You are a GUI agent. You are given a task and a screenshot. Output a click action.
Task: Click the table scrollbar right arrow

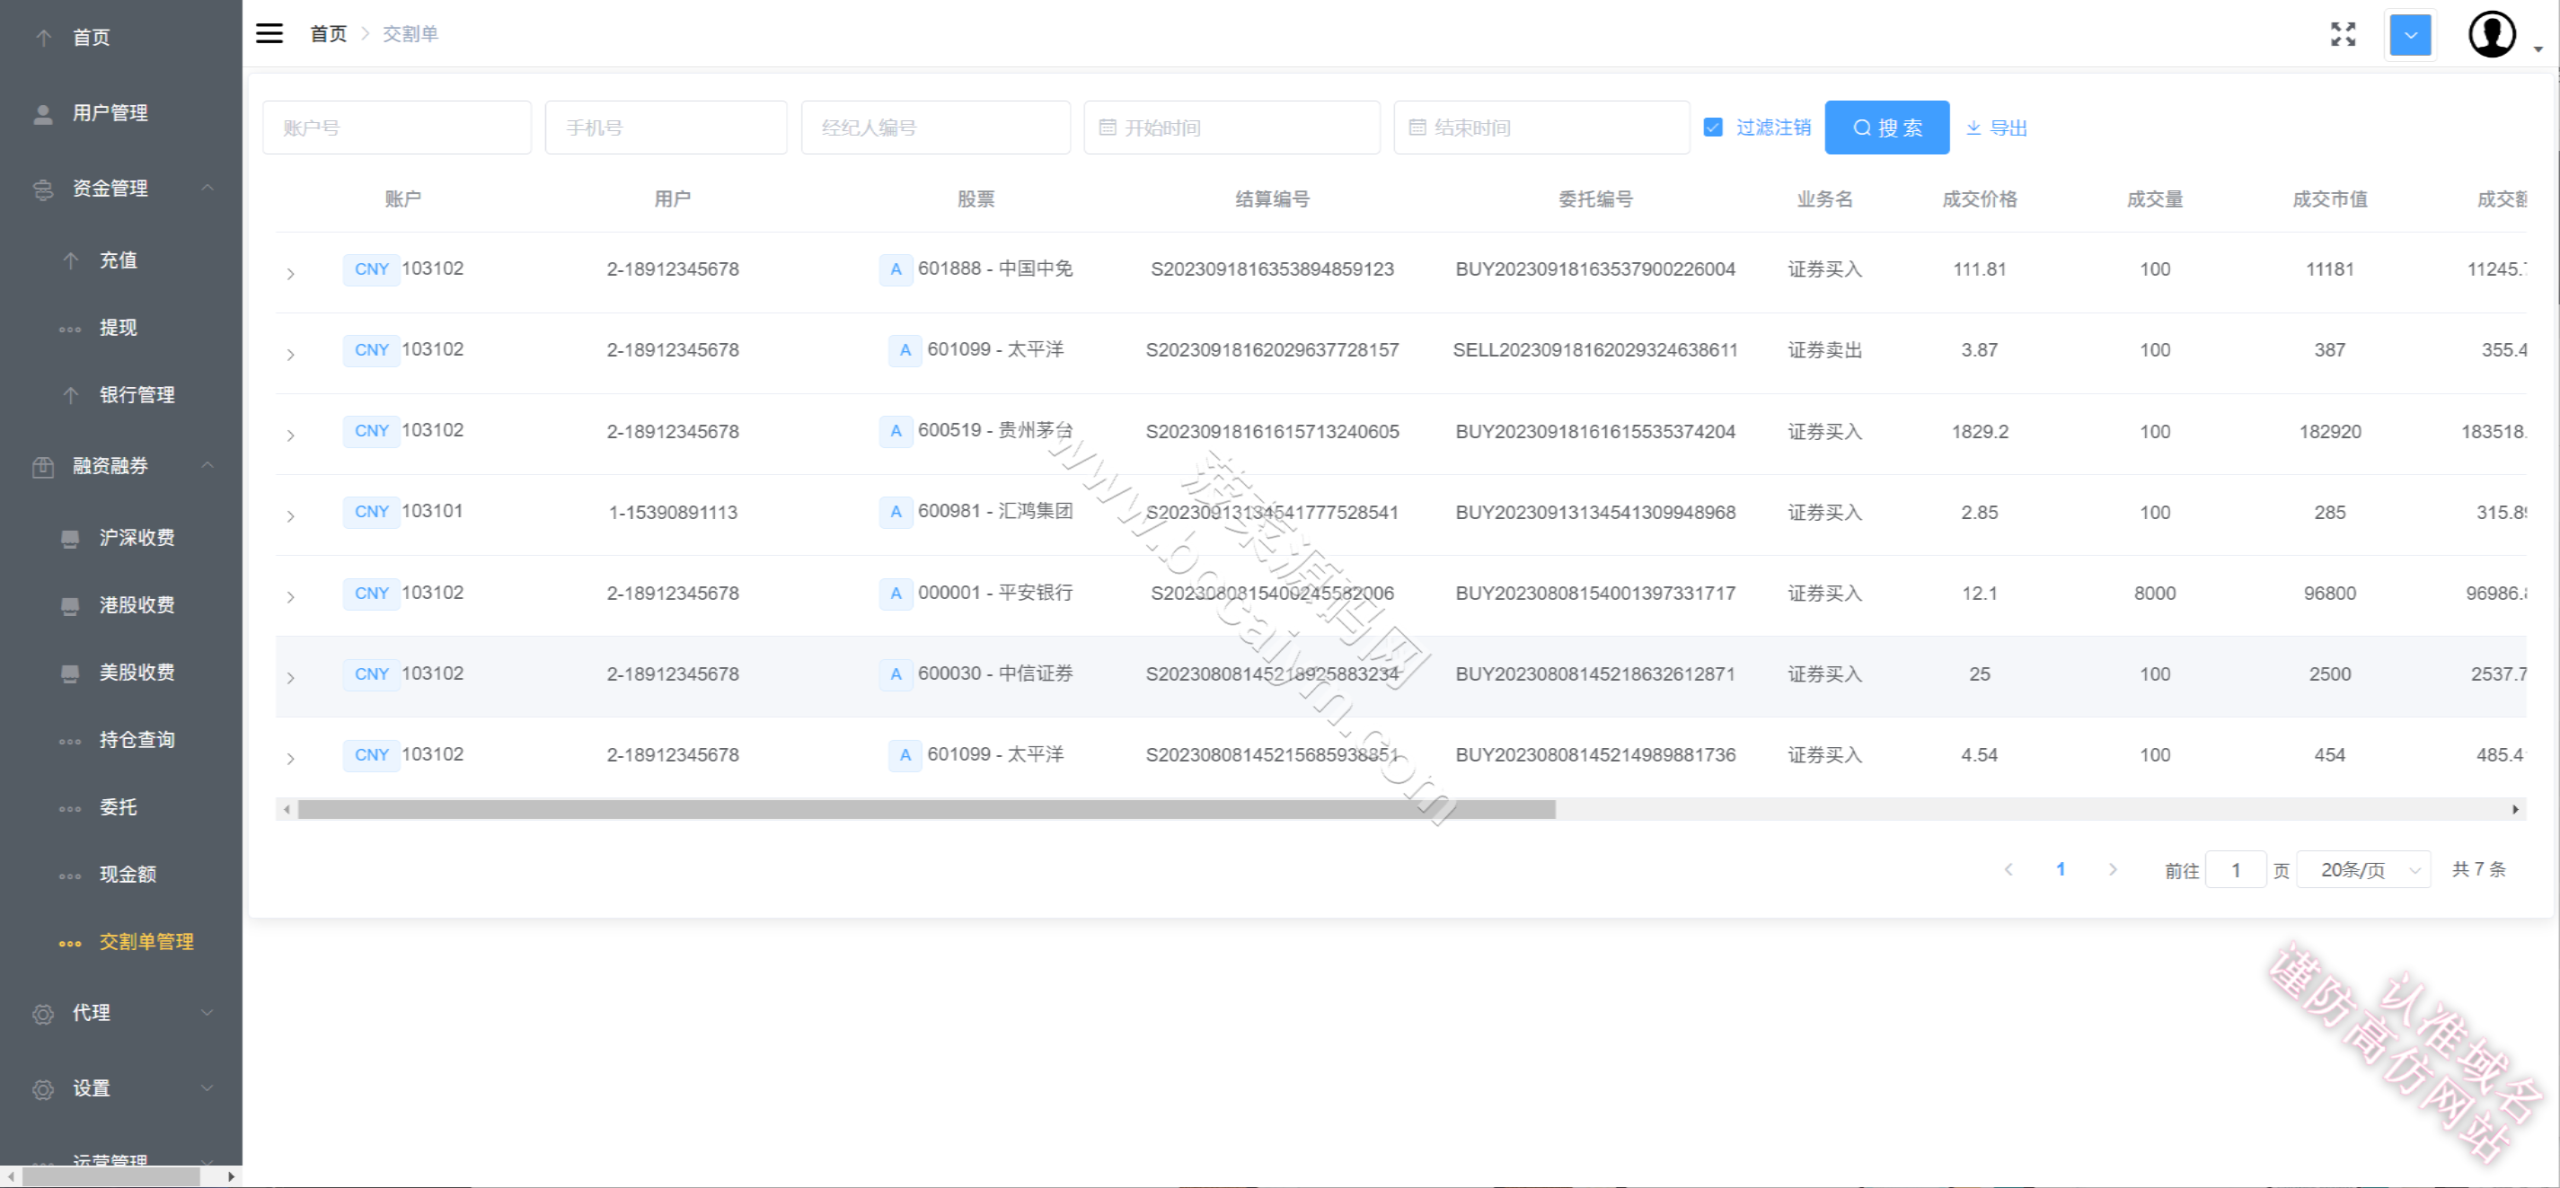coord(2515,809)
